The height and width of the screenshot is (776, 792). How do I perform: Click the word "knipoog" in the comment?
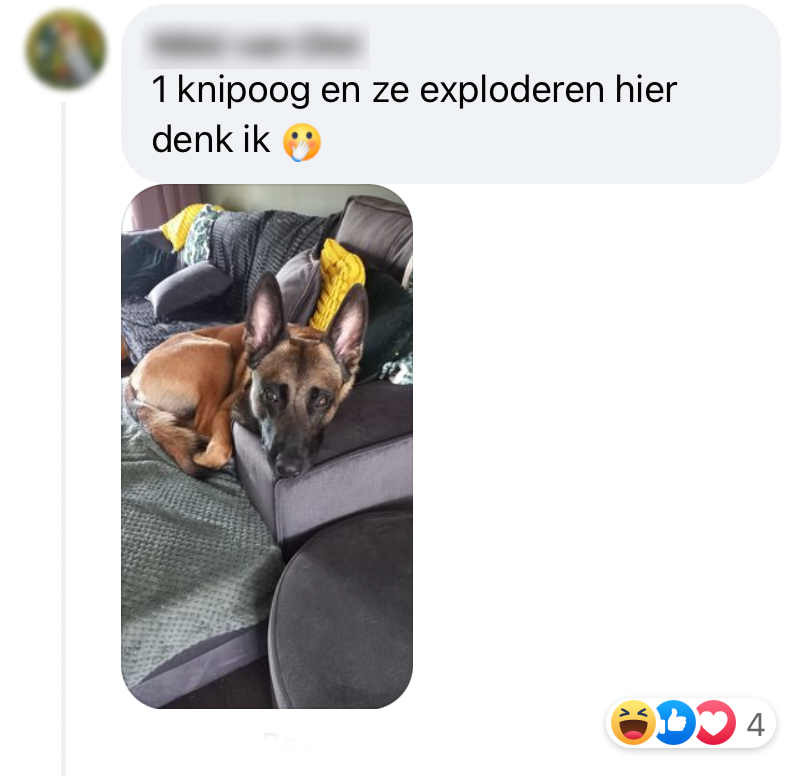tap(244, 91)
